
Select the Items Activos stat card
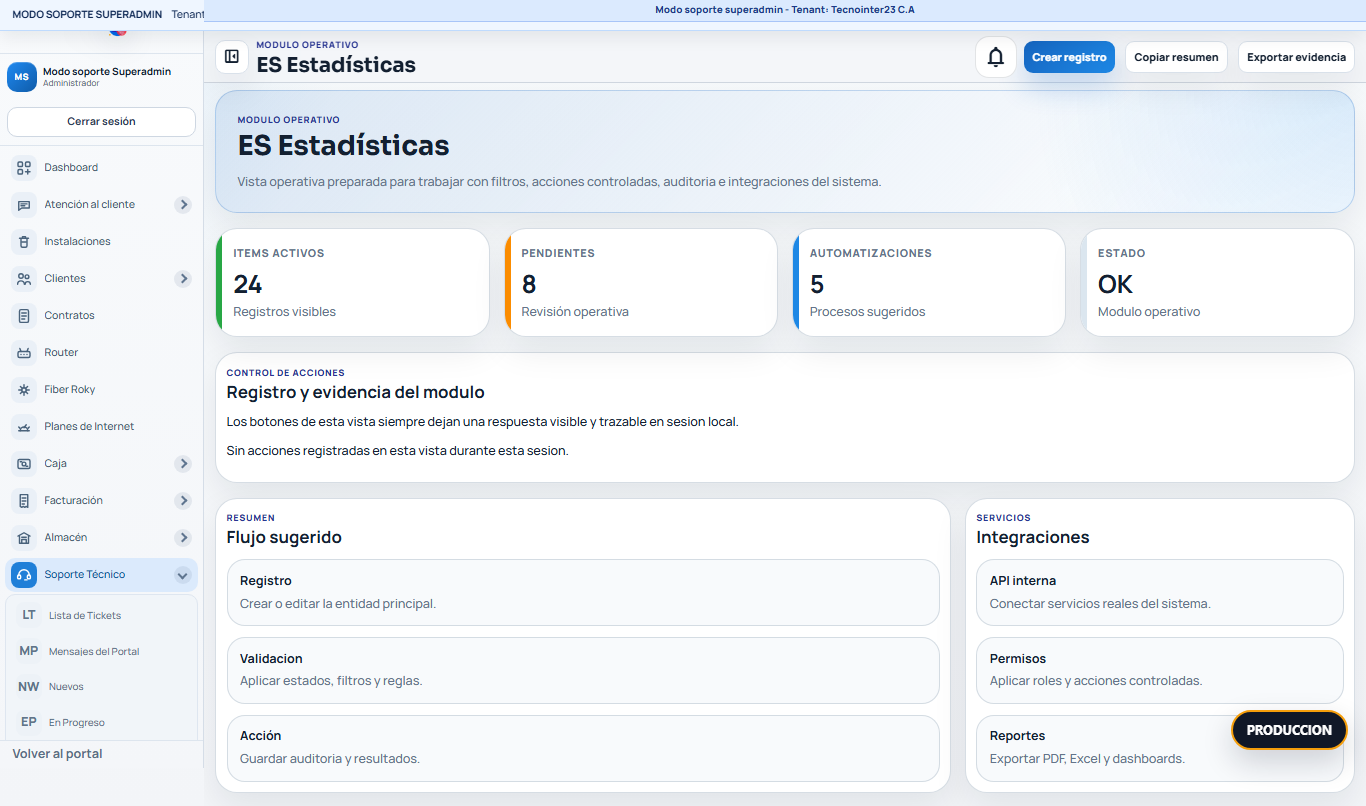tap(352, 283)
